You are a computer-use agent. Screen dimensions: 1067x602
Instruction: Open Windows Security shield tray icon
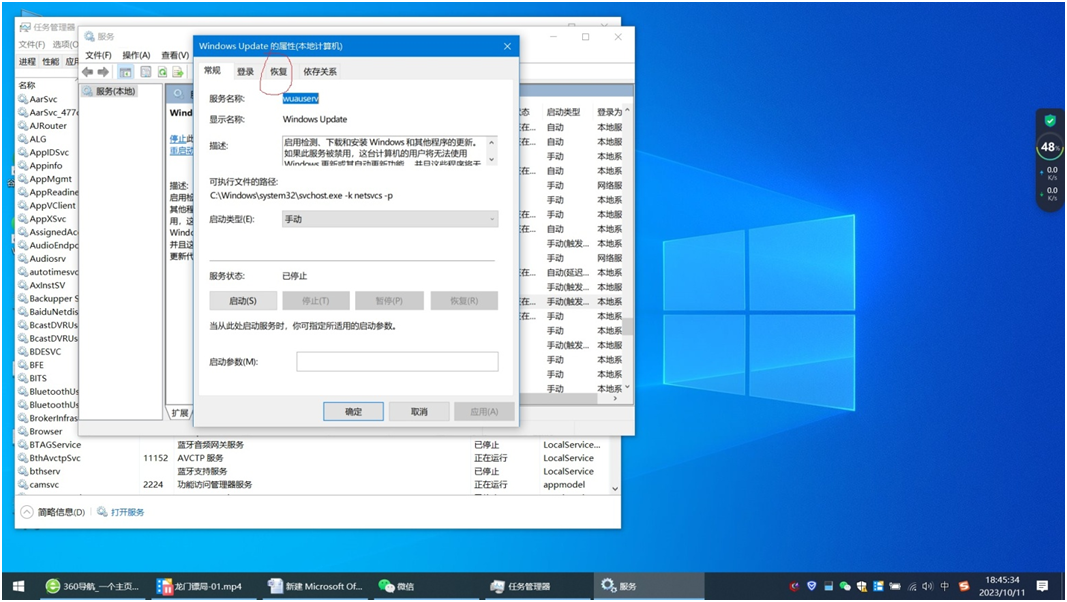[x=862, y=586]
